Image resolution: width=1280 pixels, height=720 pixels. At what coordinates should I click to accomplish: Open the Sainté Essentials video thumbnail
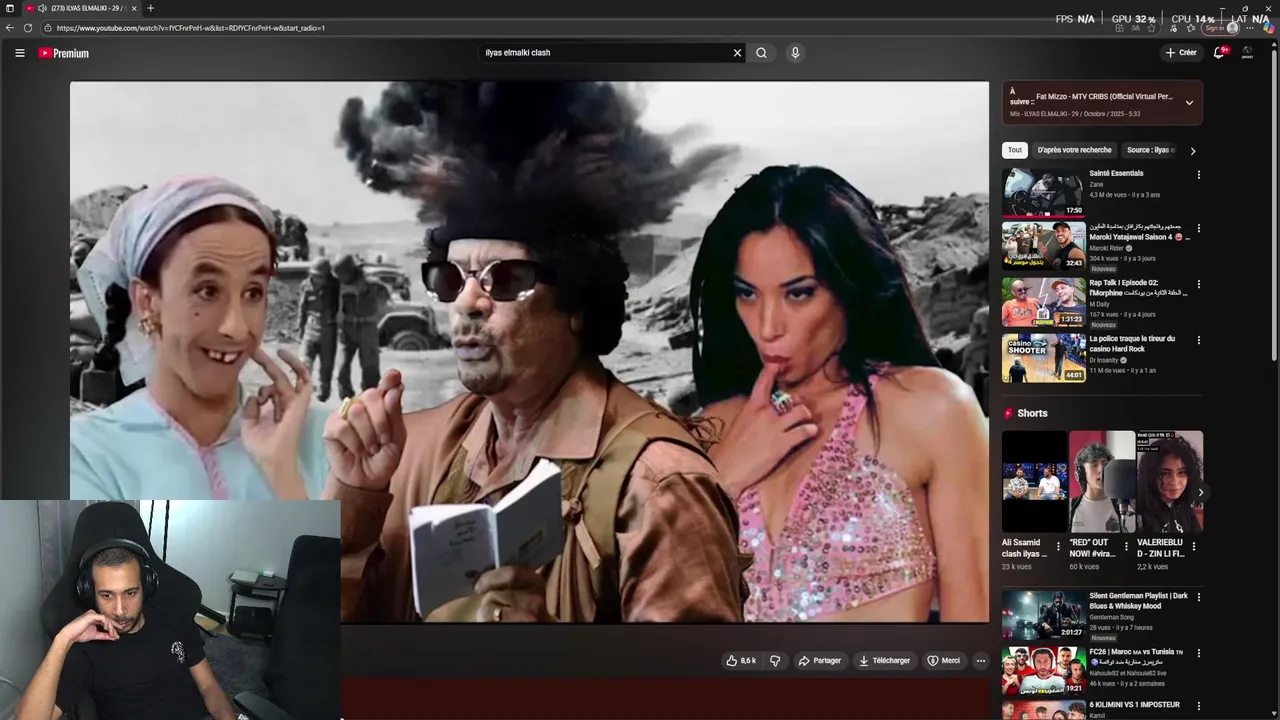pos(1043,192)
